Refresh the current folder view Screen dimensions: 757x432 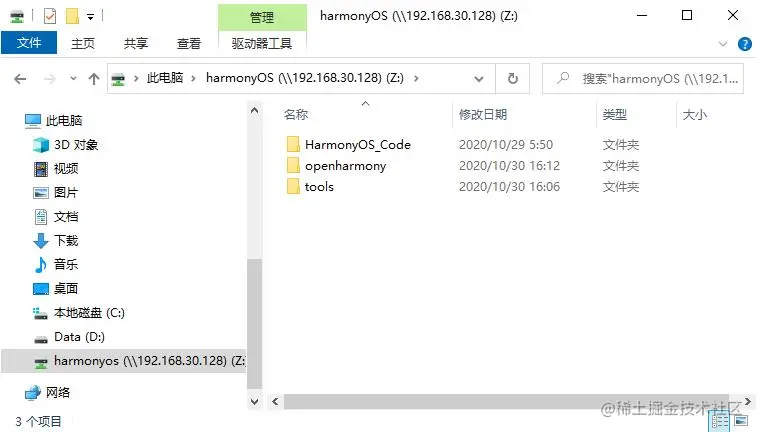(x=513, y=78)
